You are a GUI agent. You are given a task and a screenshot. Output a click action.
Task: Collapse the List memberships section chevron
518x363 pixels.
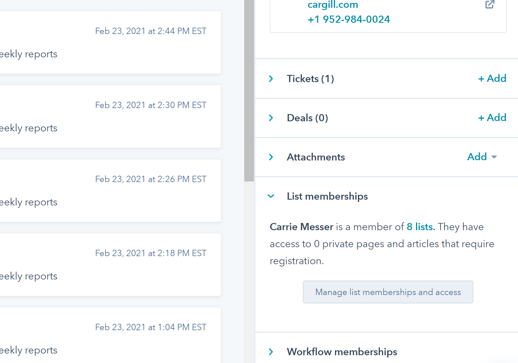point(271,196)
